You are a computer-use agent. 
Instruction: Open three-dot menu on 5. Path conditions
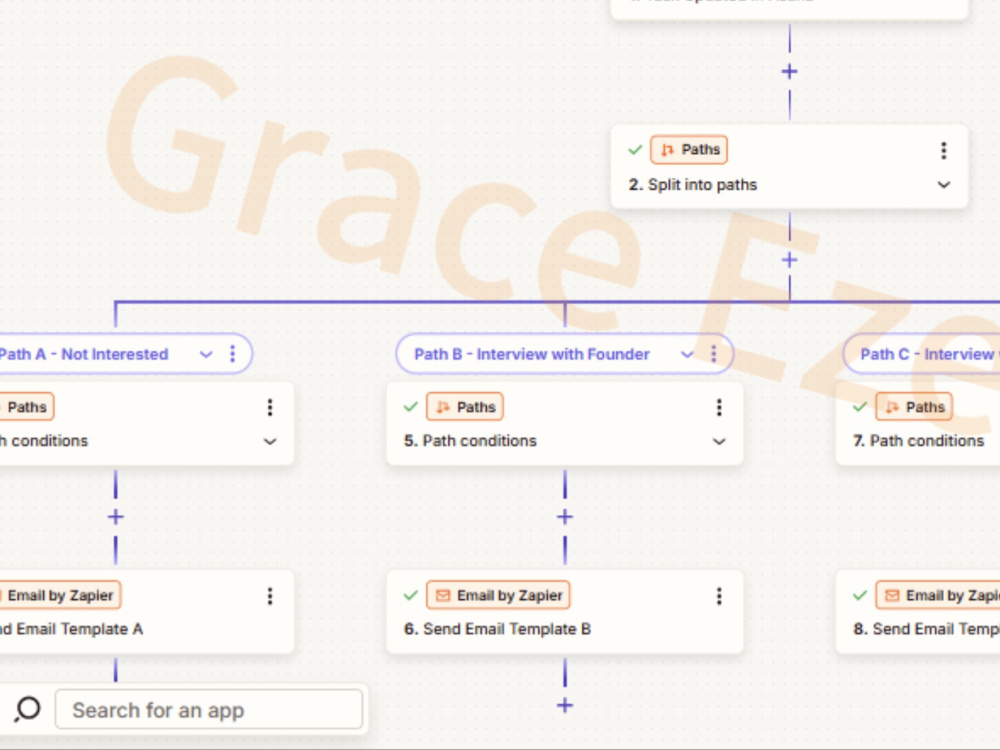[x=719, y=408]
